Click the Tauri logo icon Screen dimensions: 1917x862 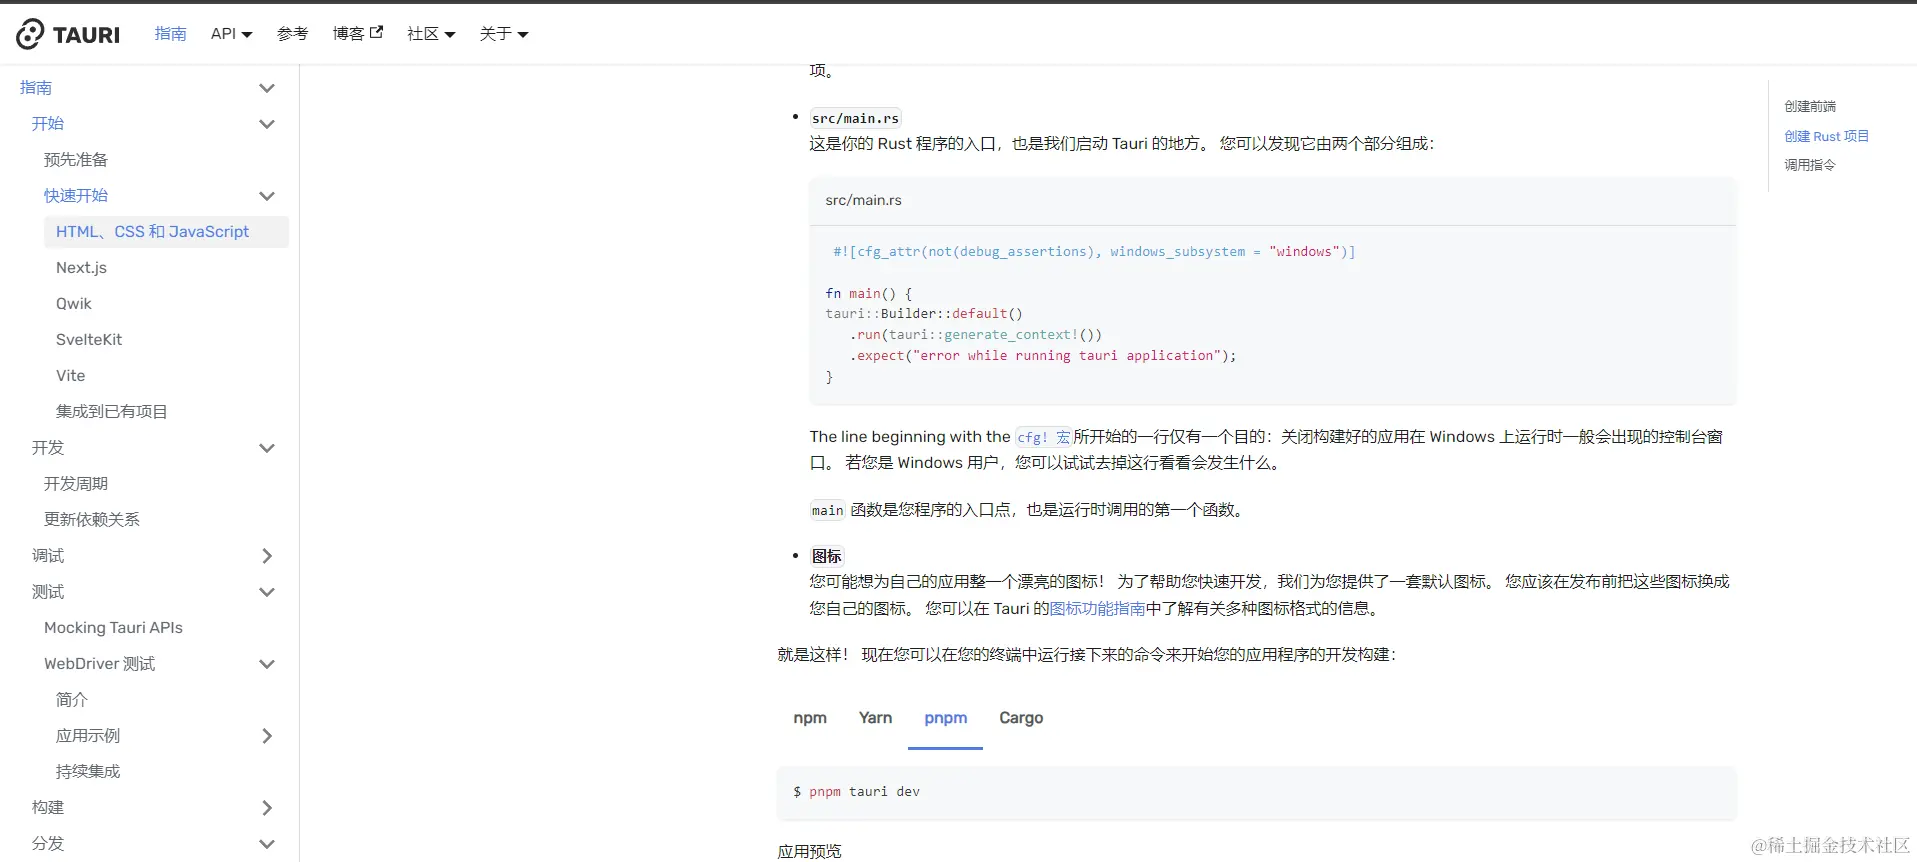tap(30, 34)
